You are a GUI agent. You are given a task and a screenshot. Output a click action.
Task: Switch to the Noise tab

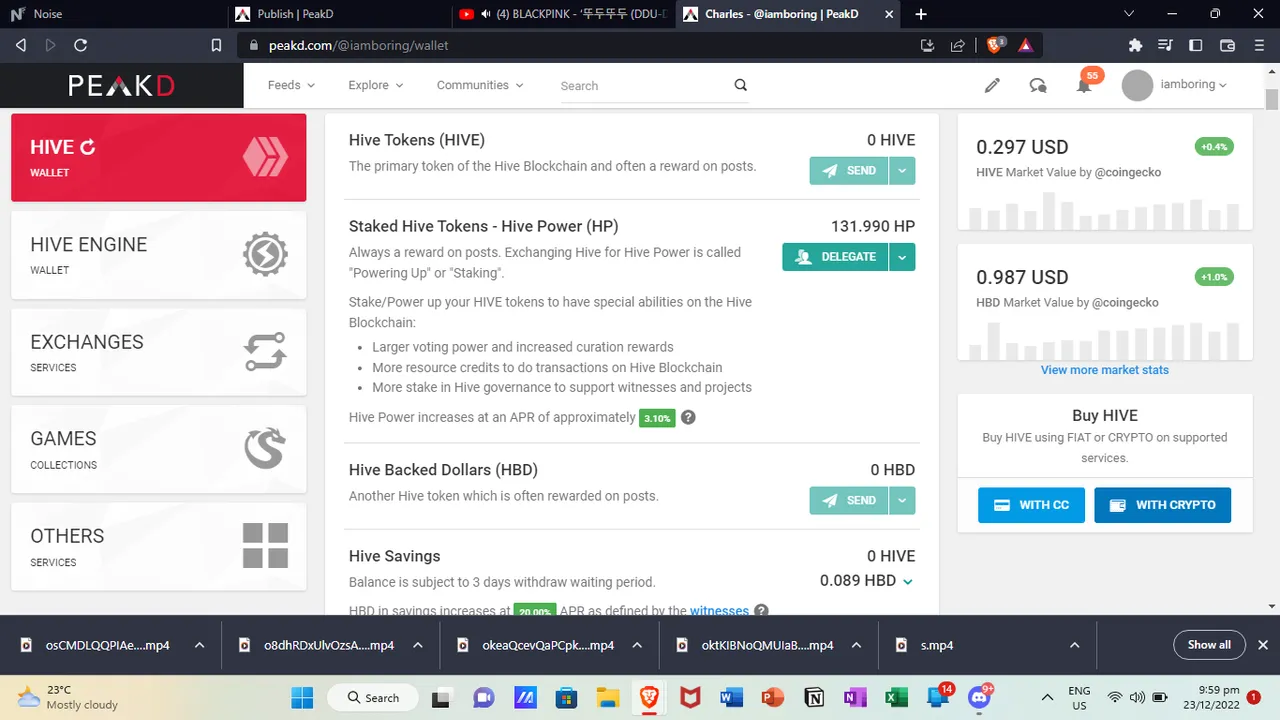pos(111,14)
